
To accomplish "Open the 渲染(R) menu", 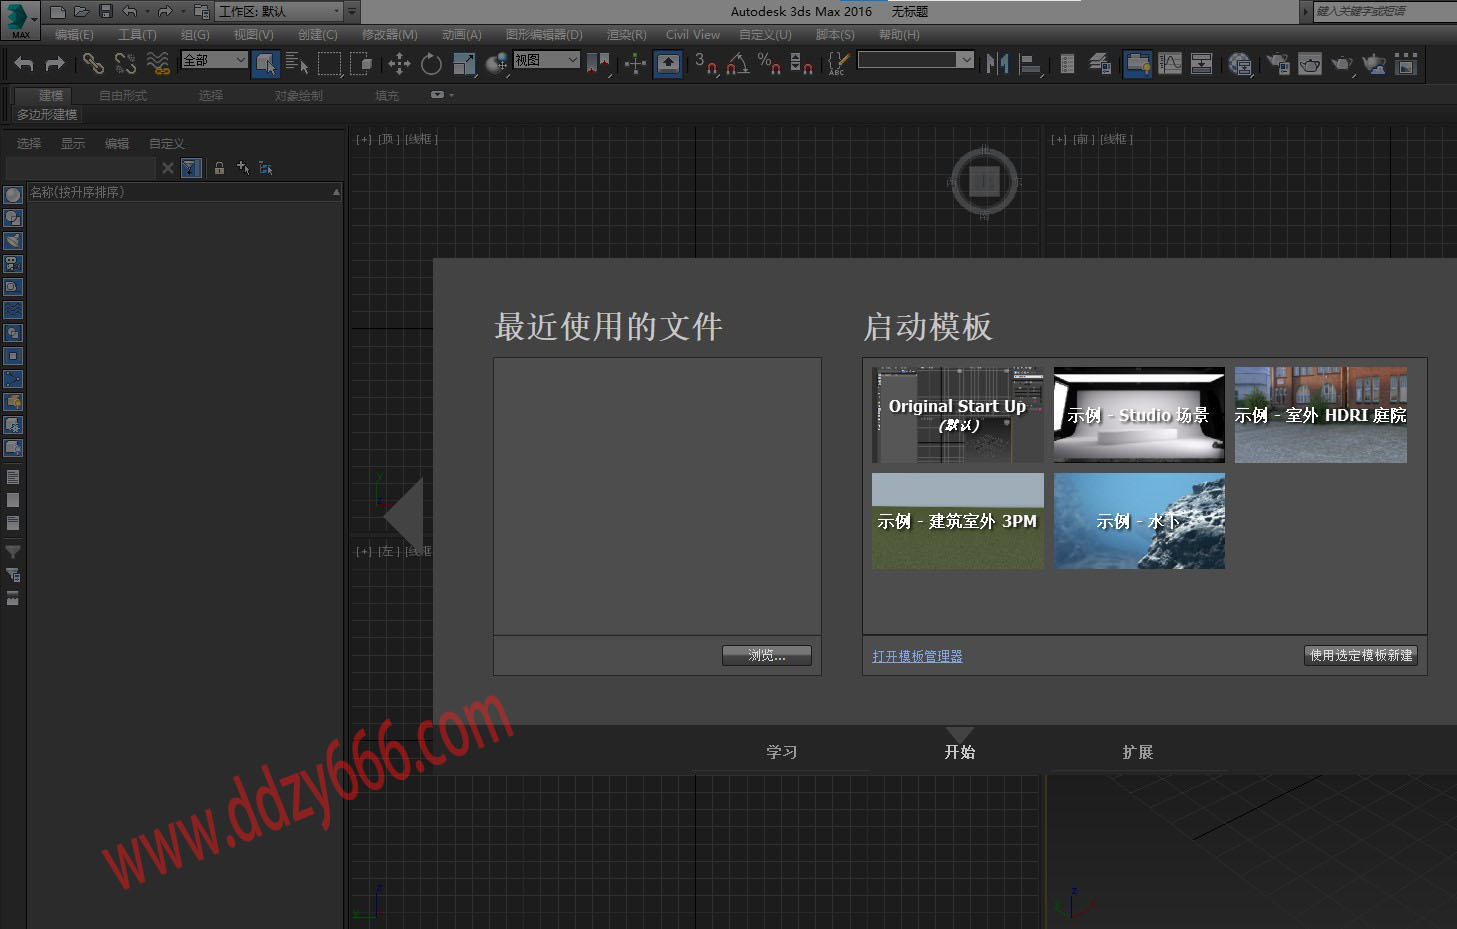I will pyautogui.click(x=627, y=35).
